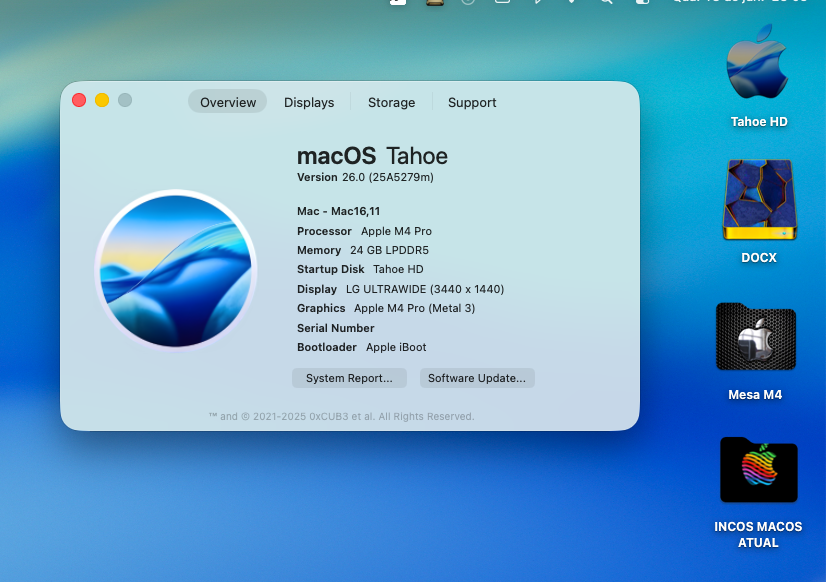This screenshot has height=582, width=826.
Task: Click the Bootloader "Apple iBoot" value
Action: tap(396, 347)
